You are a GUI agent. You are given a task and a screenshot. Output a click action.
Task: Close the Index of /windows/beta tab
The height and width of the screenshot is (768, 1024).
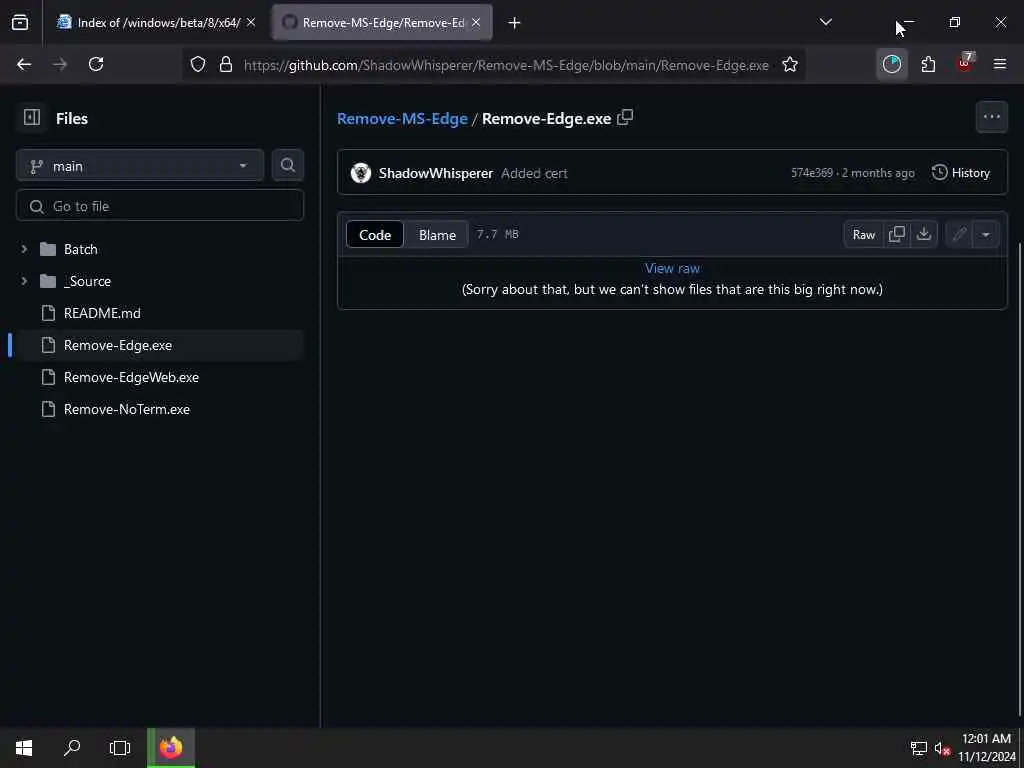click(251, 22)
